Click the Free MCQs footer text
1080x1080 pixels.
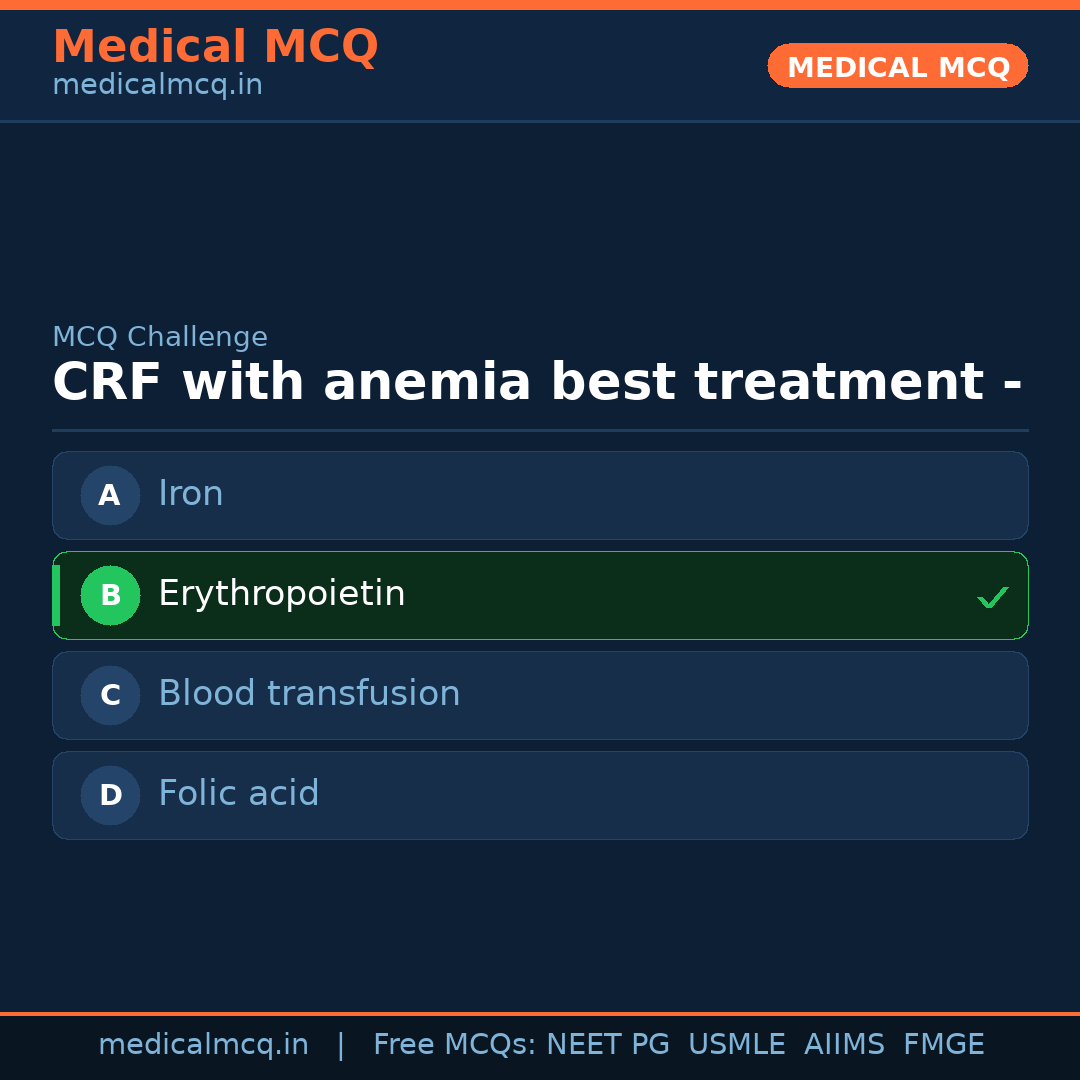click(x=455, y=1045)
